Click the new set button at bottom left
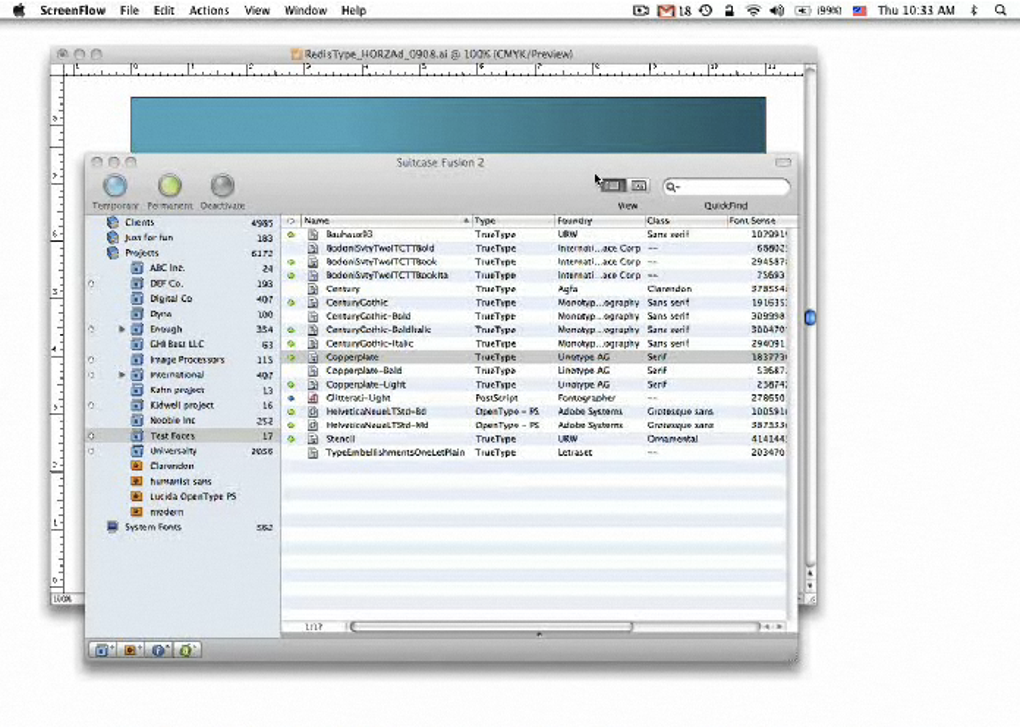The width and height of the screenshot is (1020, 727). [x=102, y=650]
